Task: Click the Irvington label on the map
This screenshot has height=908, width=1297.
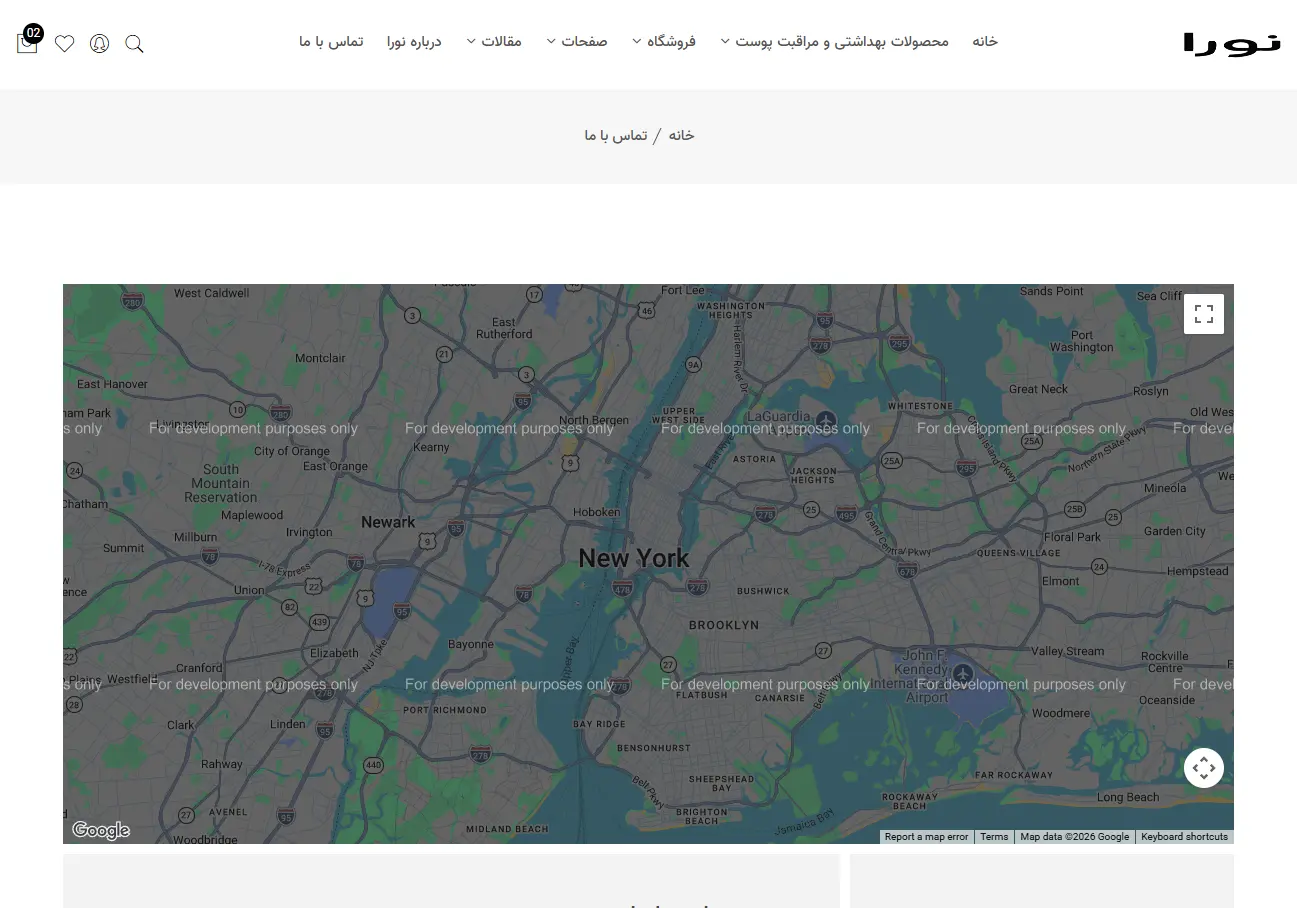Action: click(309, 532)
